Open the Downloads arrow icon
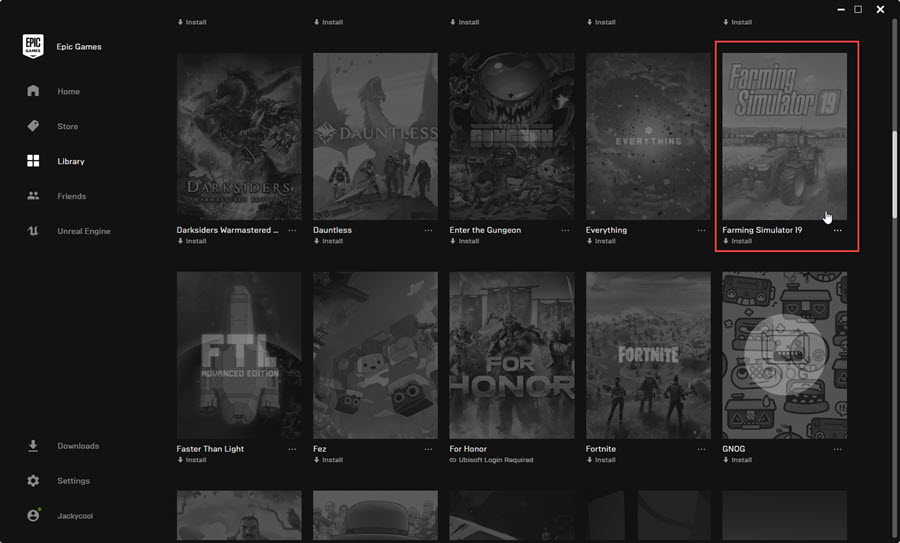Image resolution: width=900 pixels, height=543 pixels. point(33,446)
